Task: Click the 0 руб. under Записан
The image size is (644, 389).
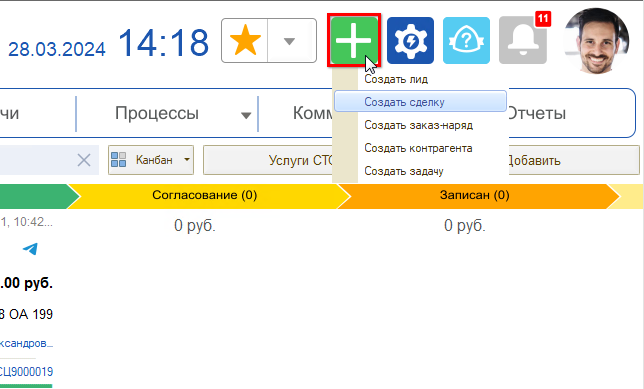Action: (x=465, y=226)
